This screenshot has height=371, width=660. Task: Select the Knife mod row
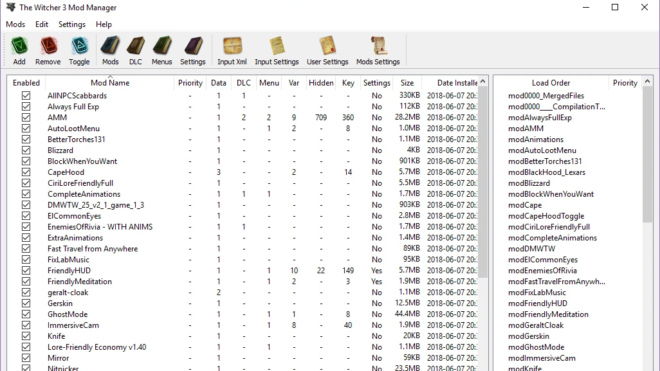coord(243,336)
